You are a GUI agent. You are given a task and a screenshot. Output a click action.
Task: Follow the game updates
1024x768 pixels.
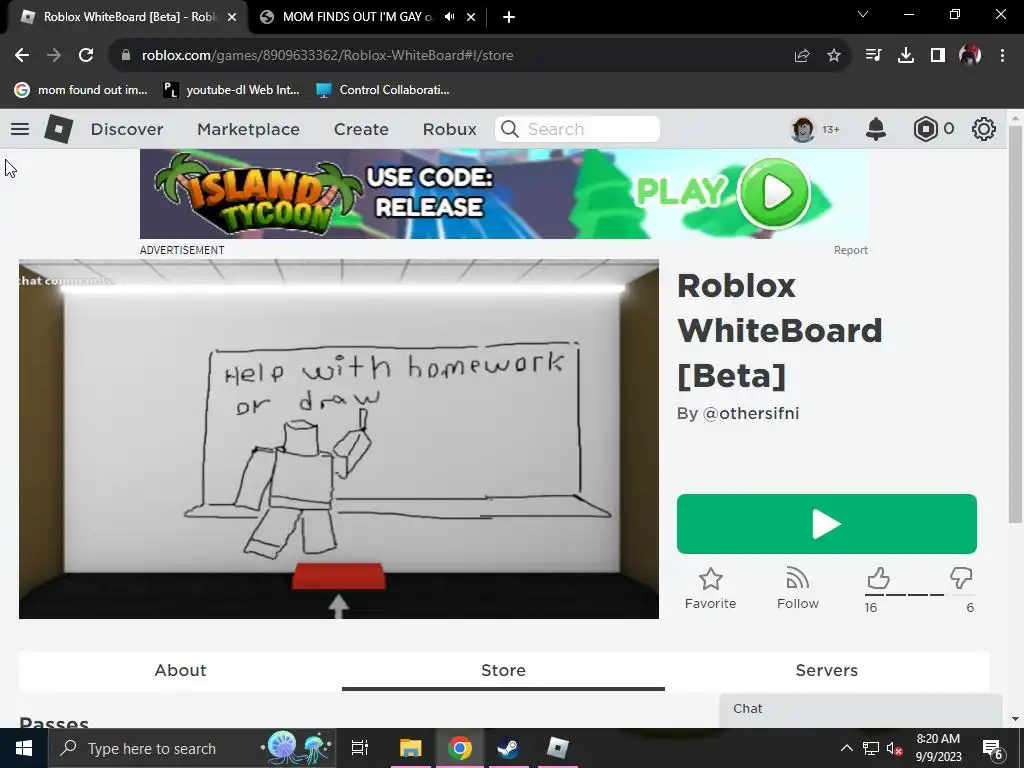[797, 588]
